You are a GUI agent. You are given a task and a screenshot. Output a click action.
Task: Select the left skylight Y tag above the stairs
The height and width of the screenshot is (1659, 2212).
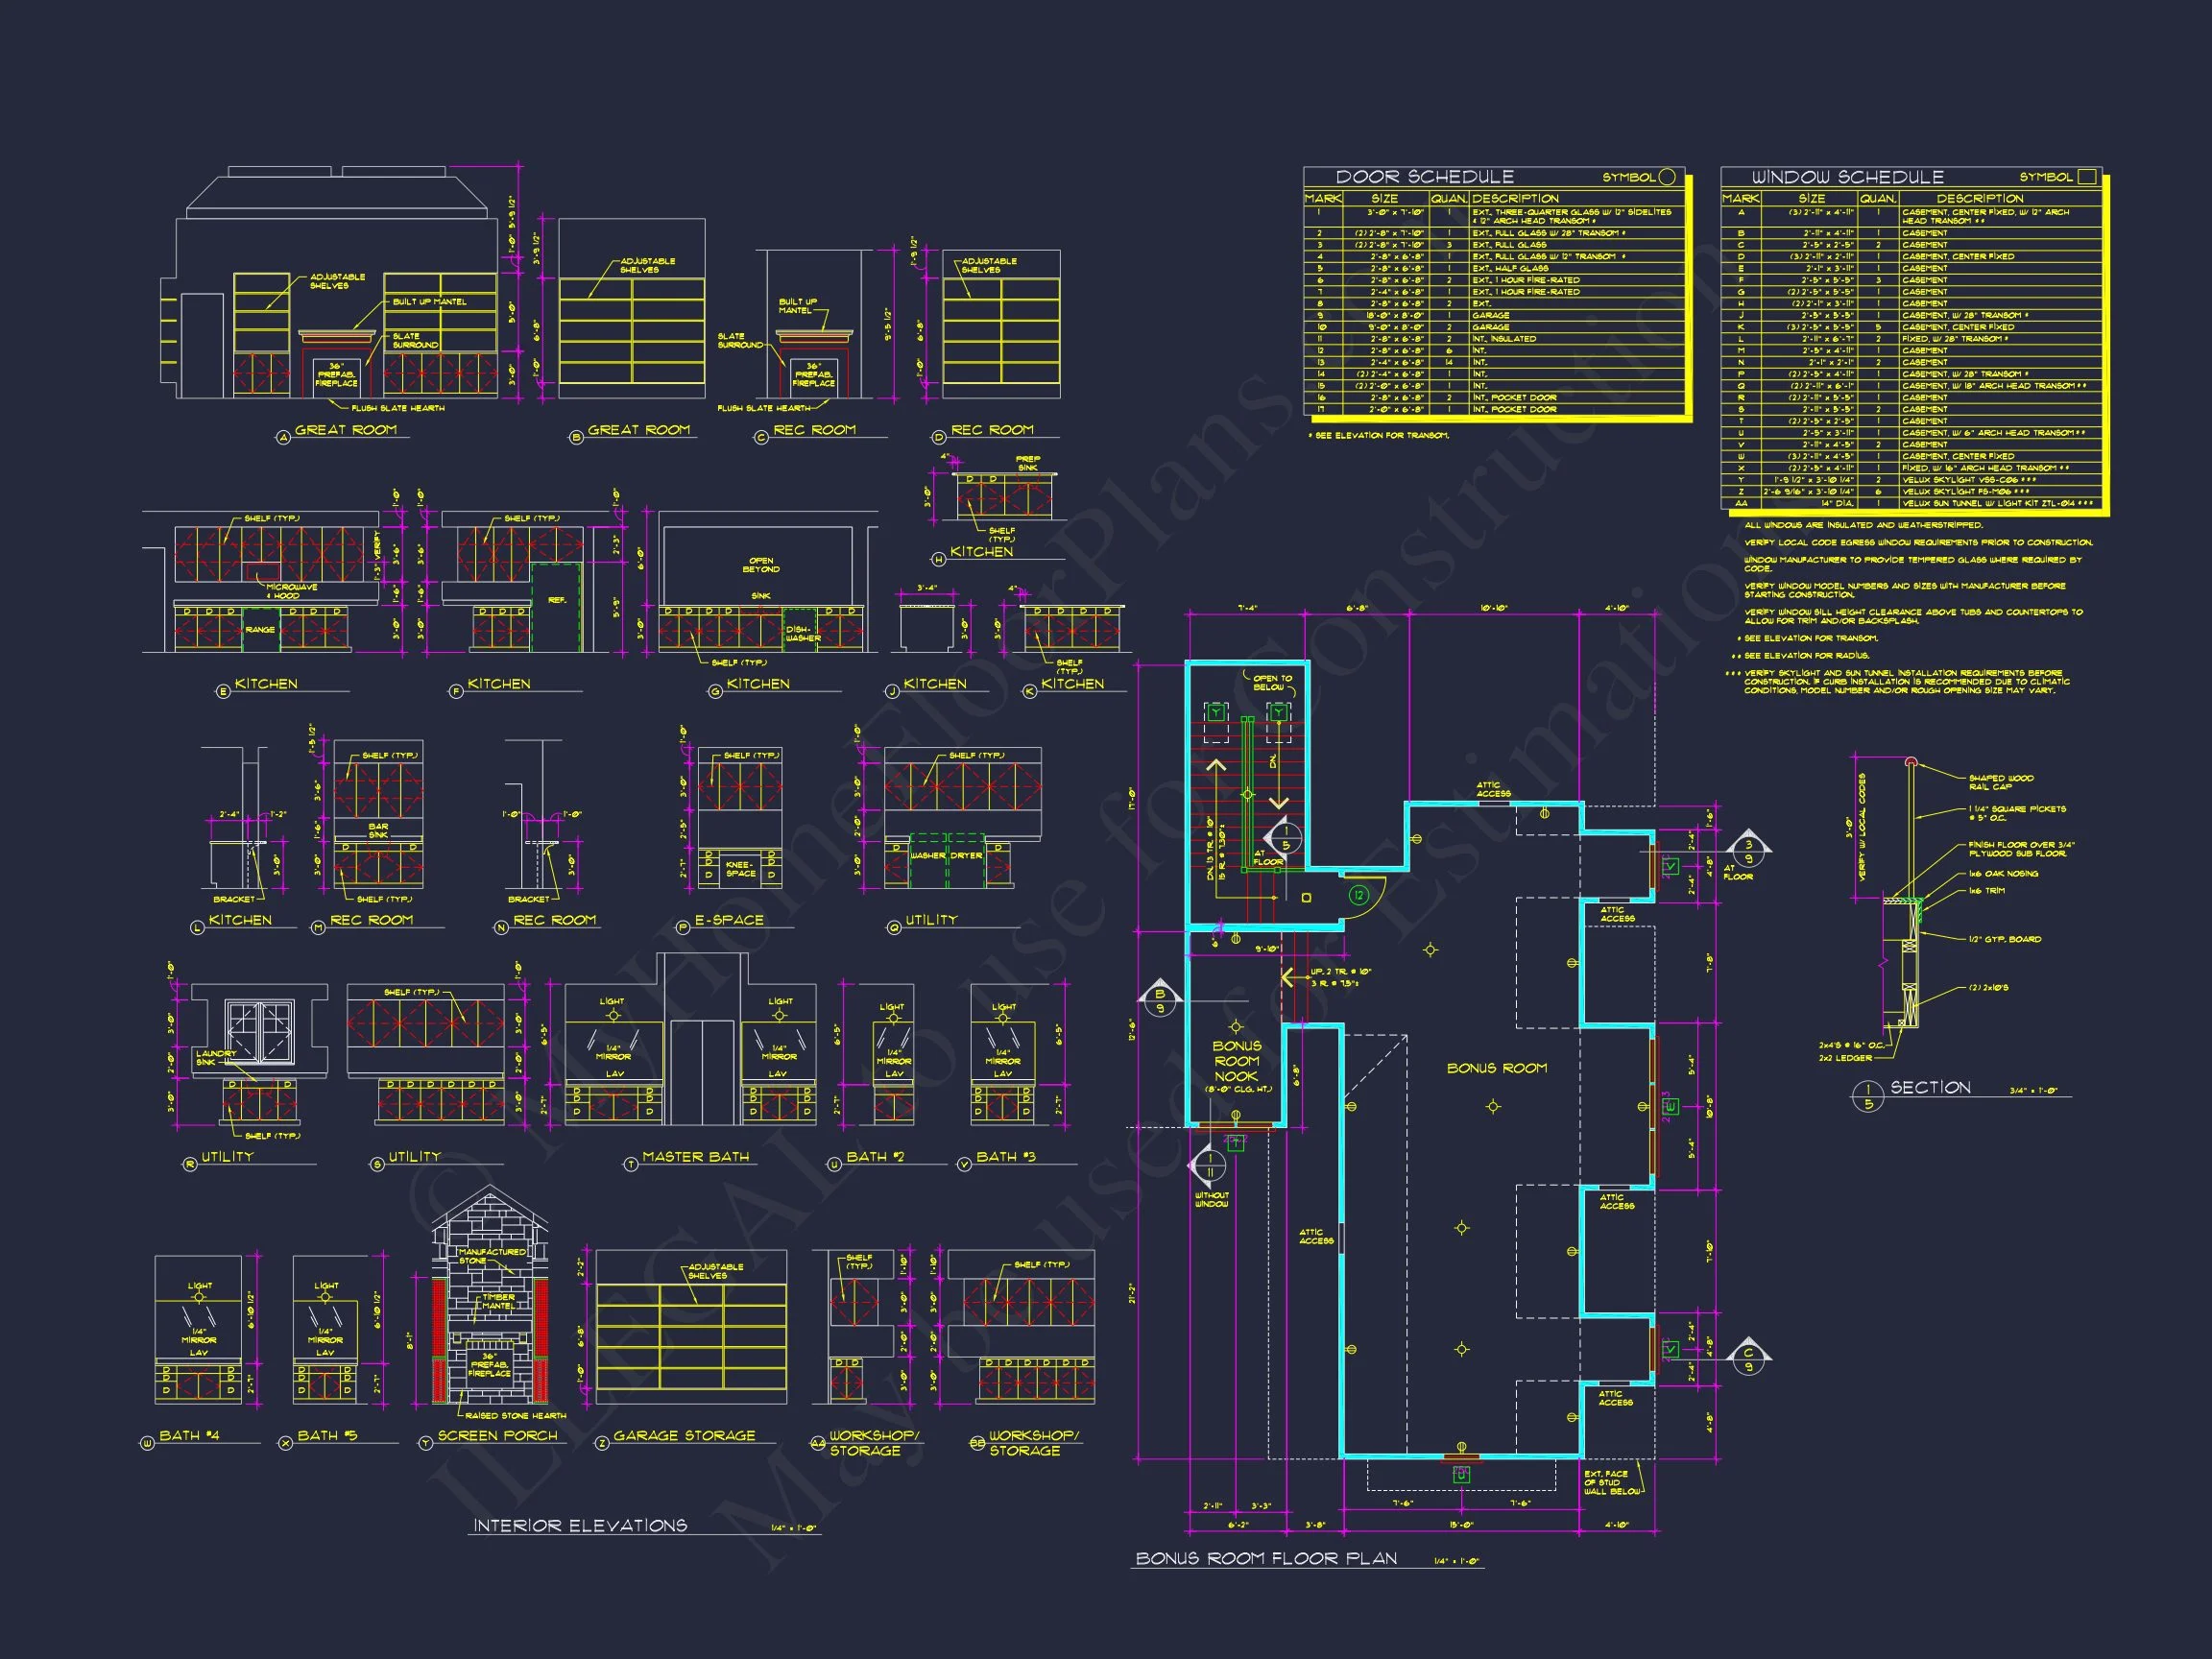(1216, 713)
